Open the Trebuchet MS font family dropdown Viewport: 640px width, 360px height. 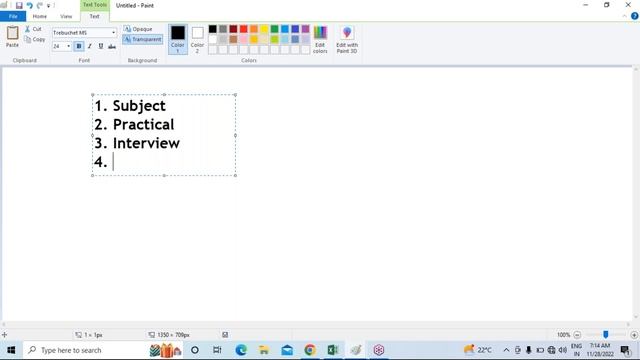pos(113,33)
